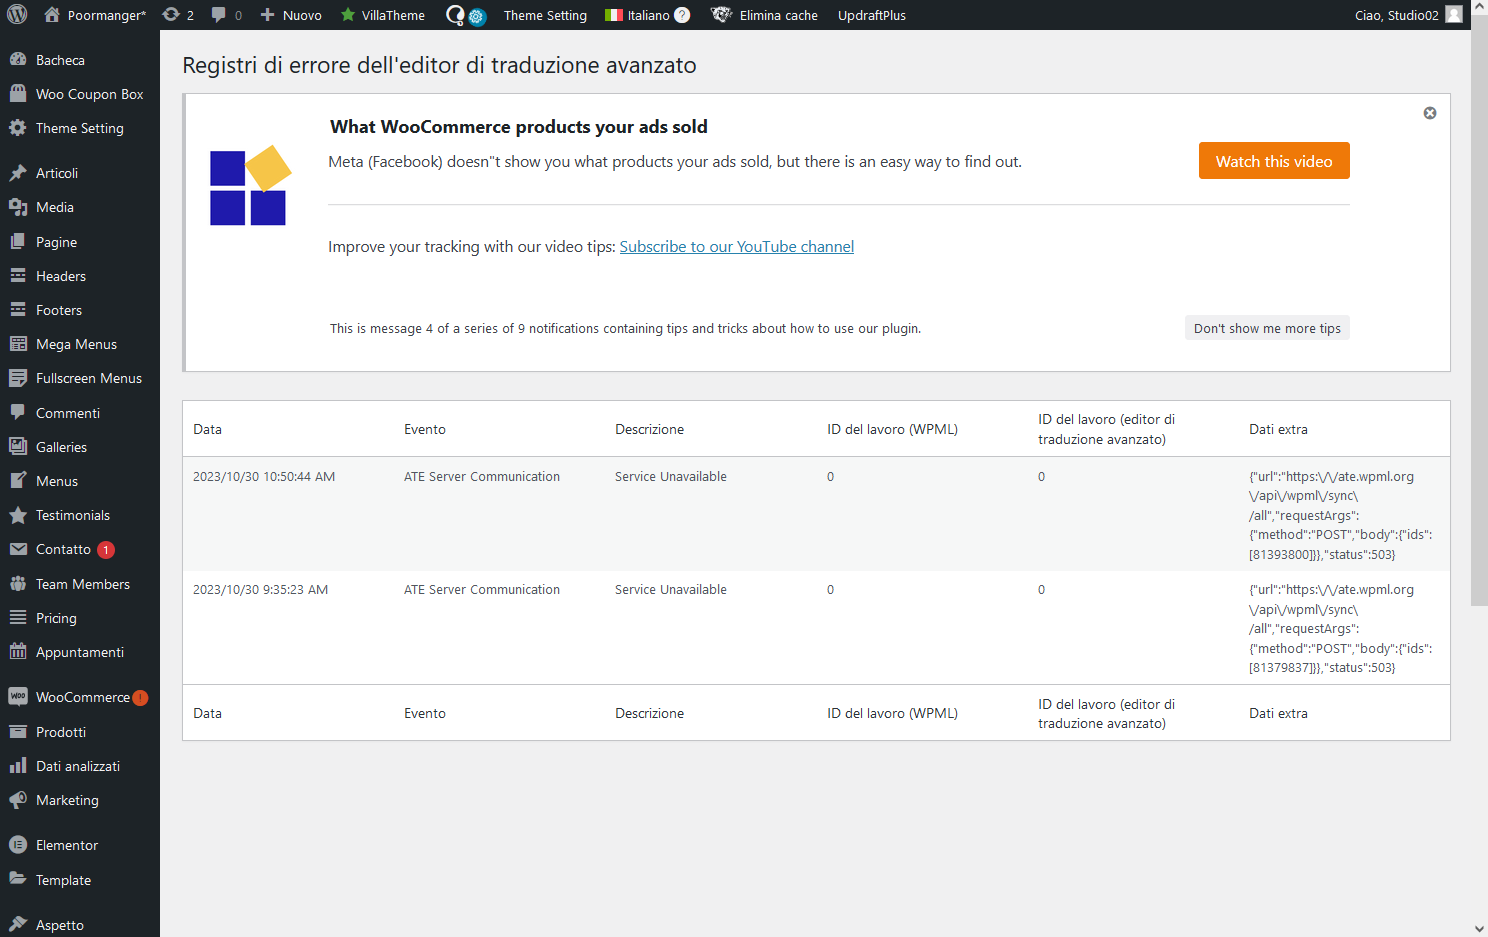Click the VillaTheme star icon

click(348, 15)
